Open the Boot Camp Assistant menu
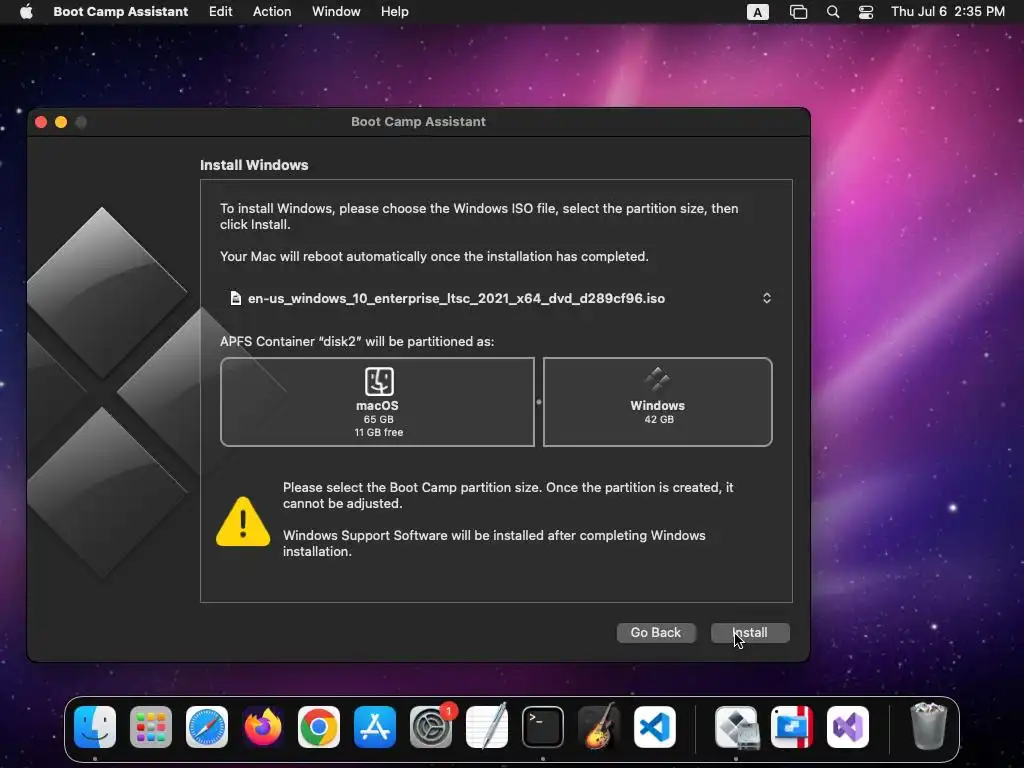 point(120,12)
